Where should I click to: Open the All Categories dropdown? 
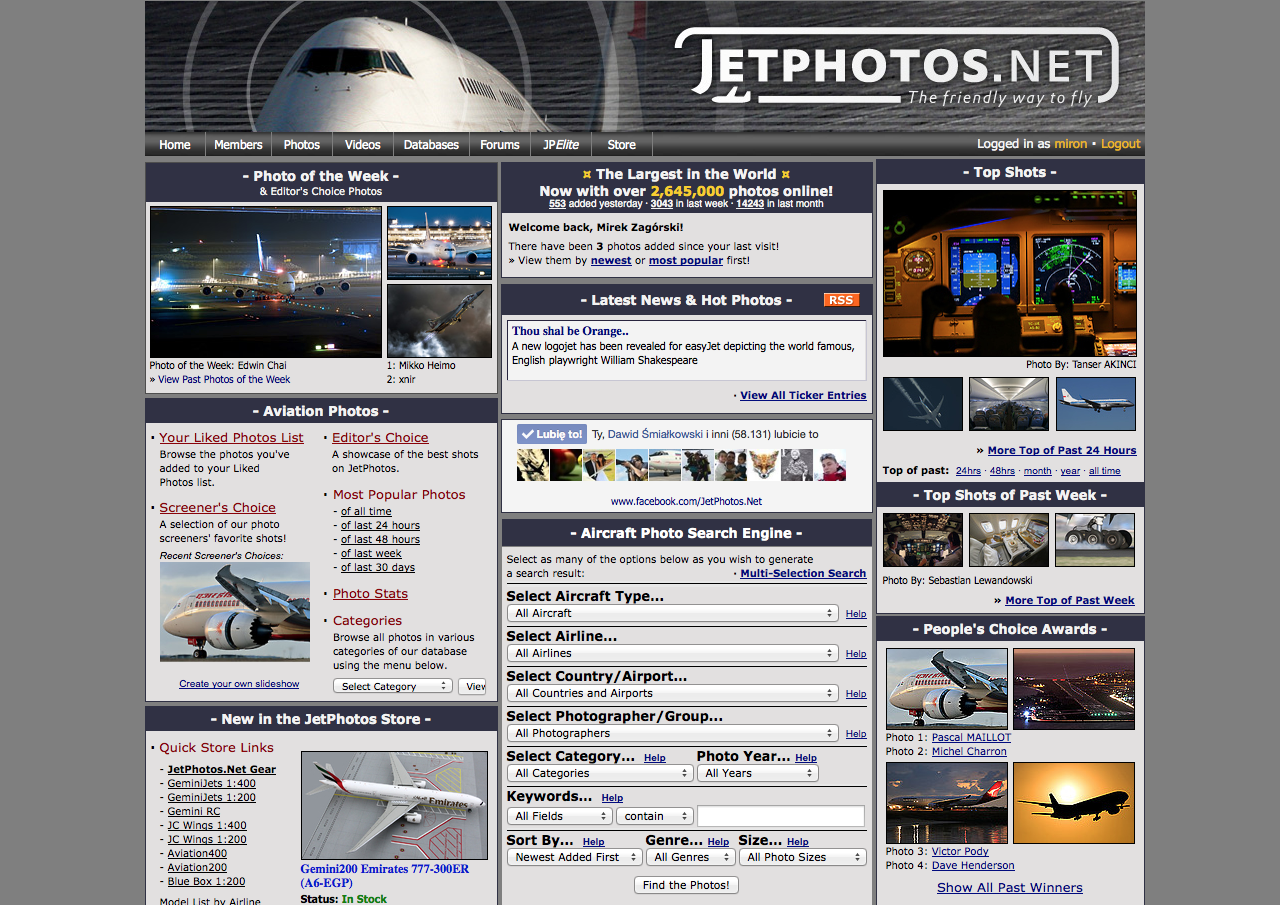pyautogui.click(x=600, y=773)
